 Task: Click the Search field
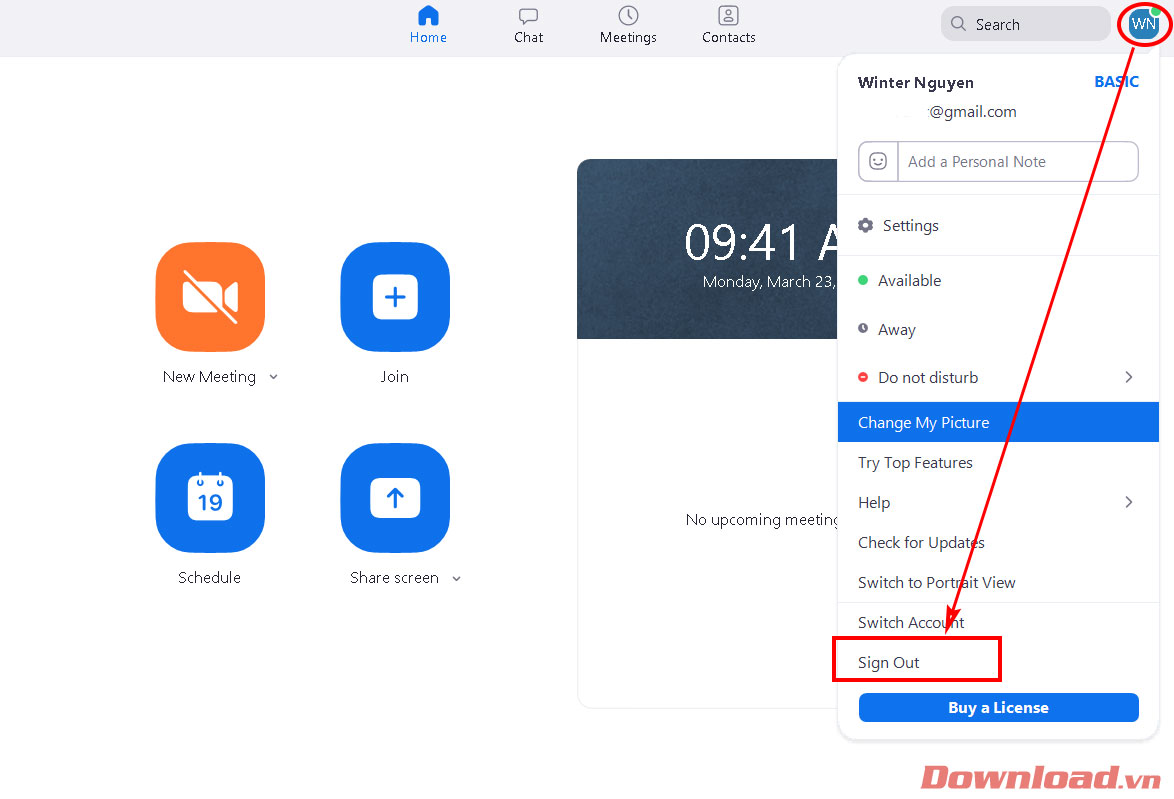click(x=1025, y=24)
